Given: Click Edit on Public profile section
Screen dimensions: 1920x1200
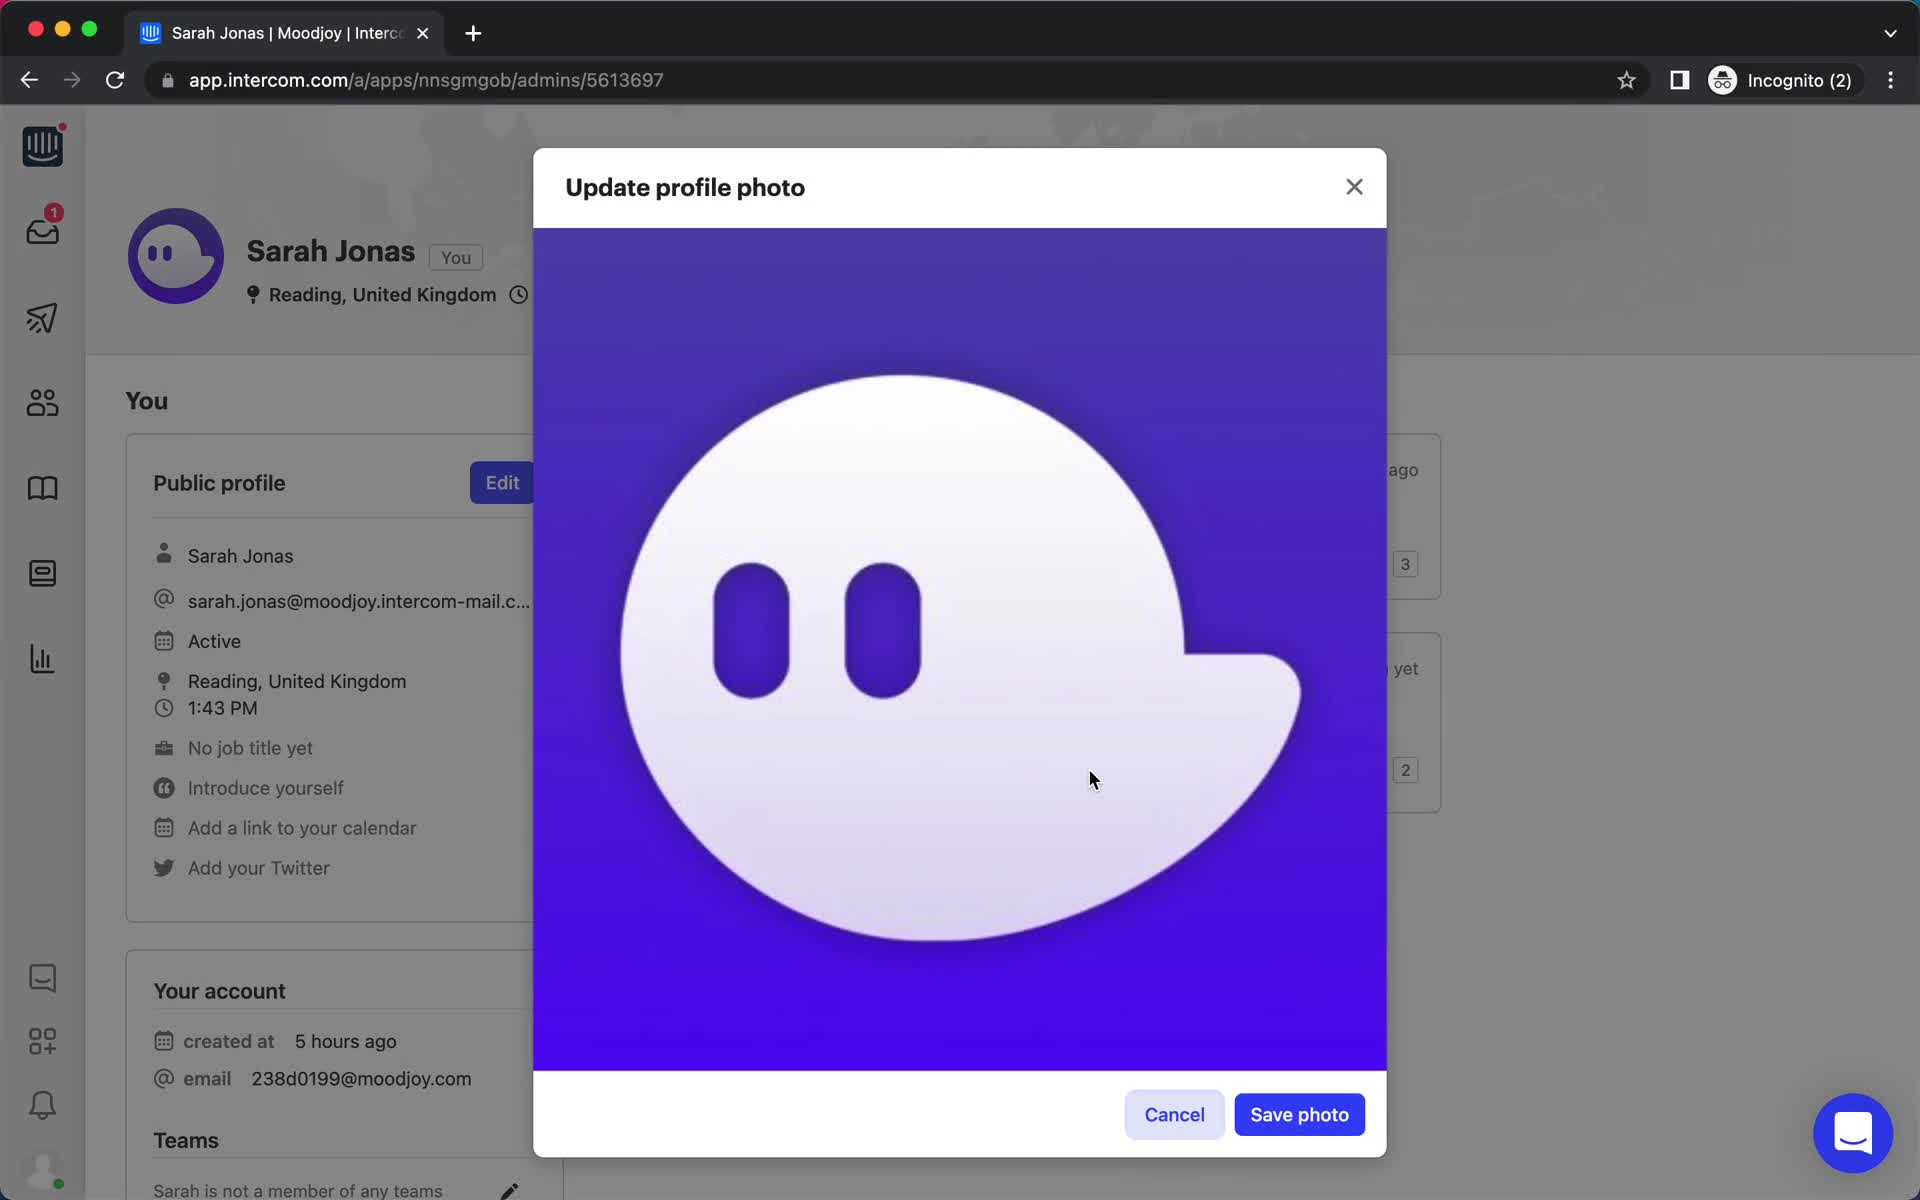Looking at the screenshot, I should pos(502,482).
